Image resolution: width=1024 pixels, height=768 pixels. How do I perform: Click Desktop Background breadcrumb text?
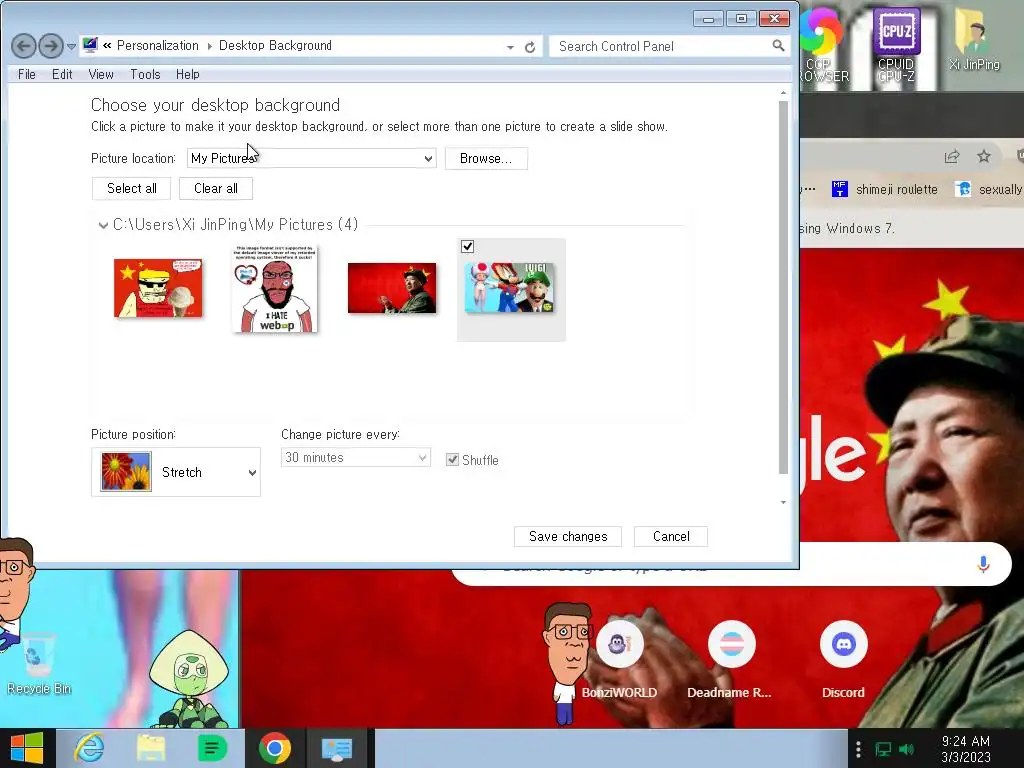click(275, 46)
